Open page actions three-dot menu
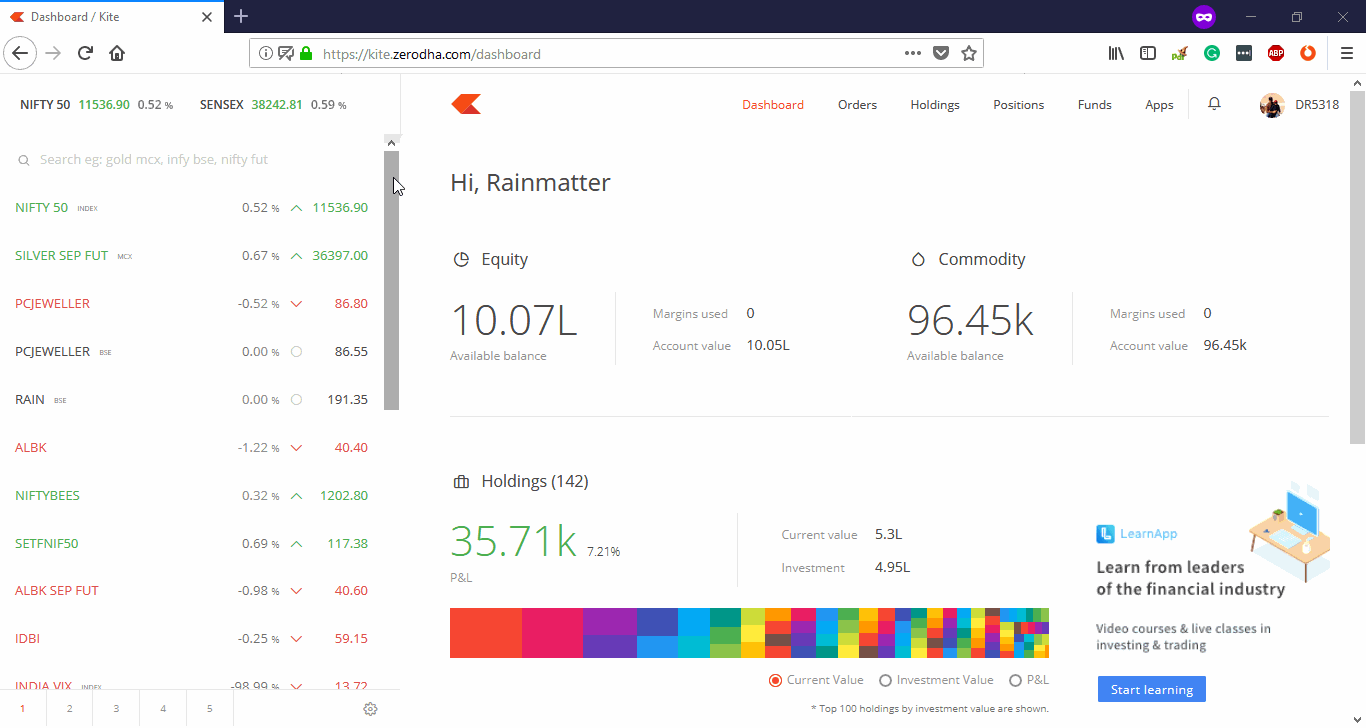The height and width of the screenshot is (728, 1366). pyautogui.click(x=912, y=53)
